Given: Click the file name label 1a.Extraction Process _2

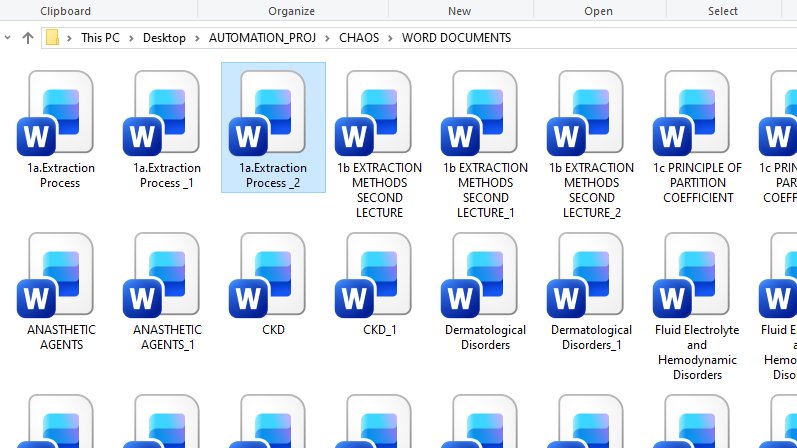Looking at the screenshot, I should pos(273,175).
